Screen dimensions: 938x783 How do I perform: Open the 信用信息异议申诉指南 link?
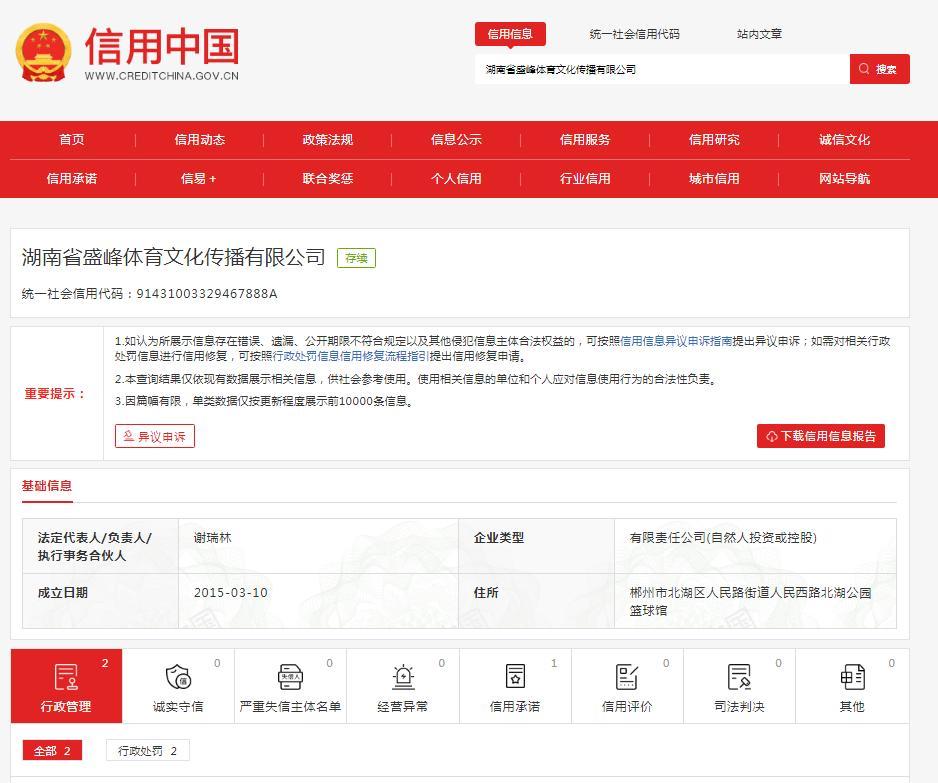(x=676, y=341)
